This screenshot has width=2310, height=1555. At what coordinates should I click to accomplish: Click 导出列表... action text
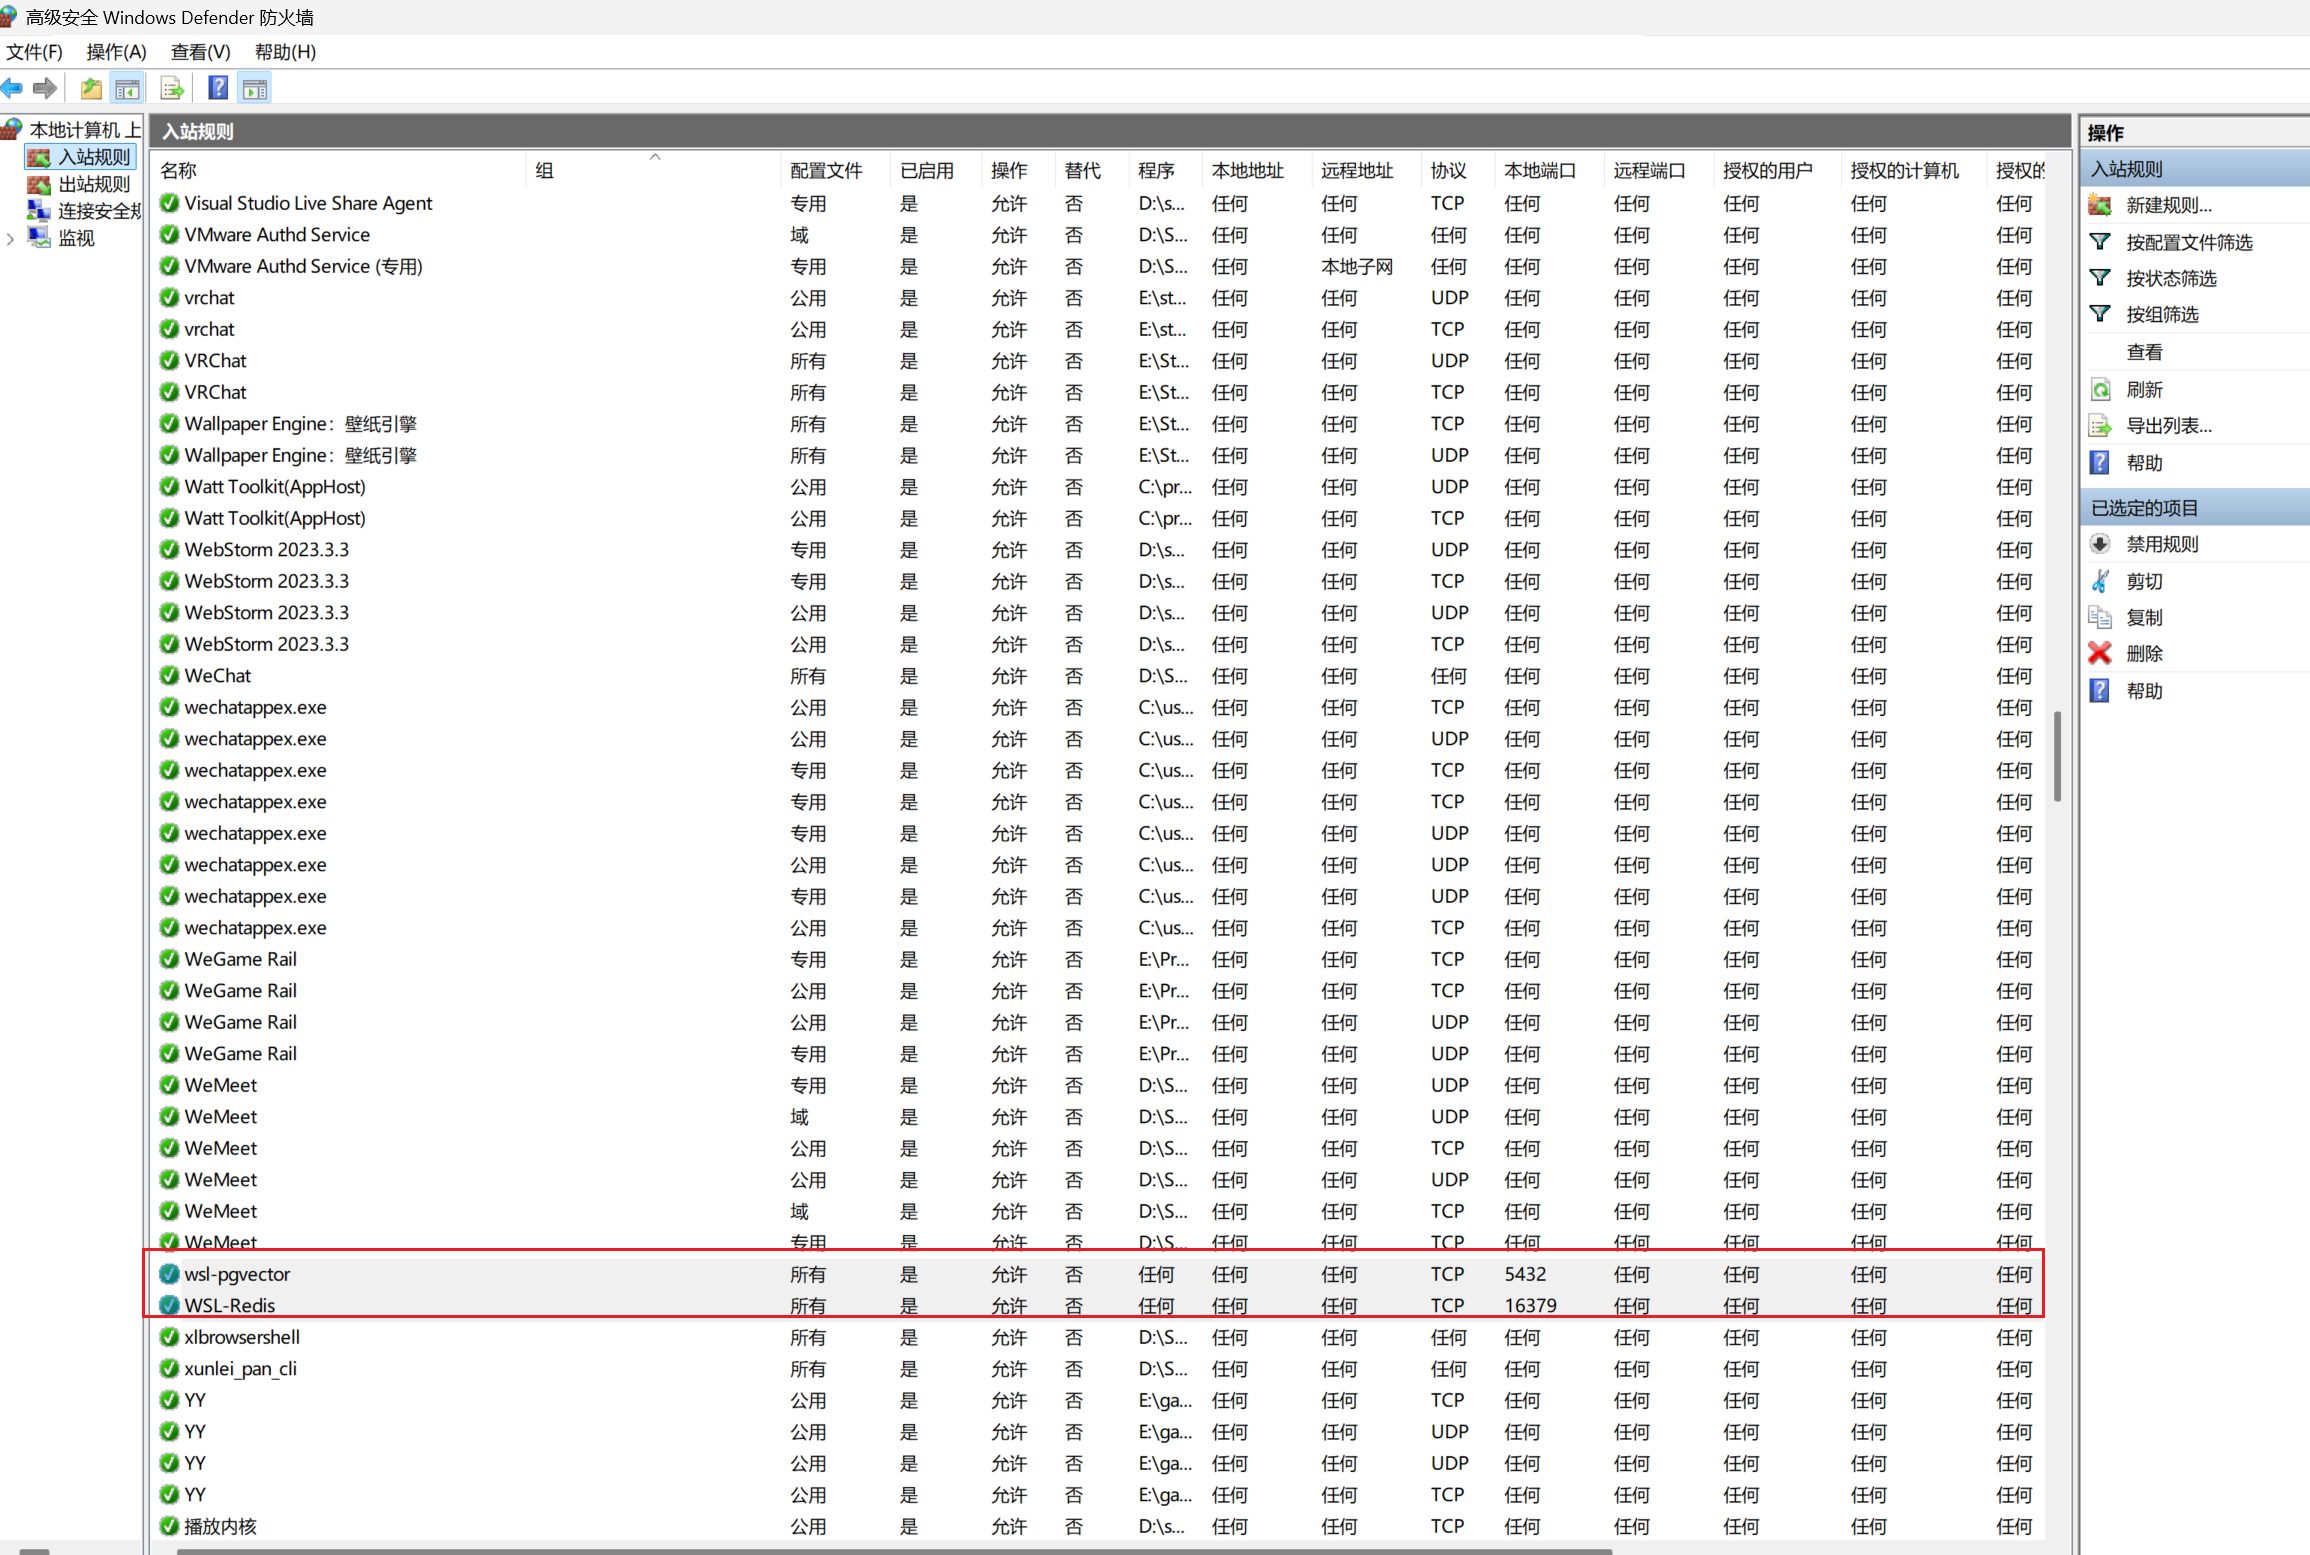coord(2168,426)
